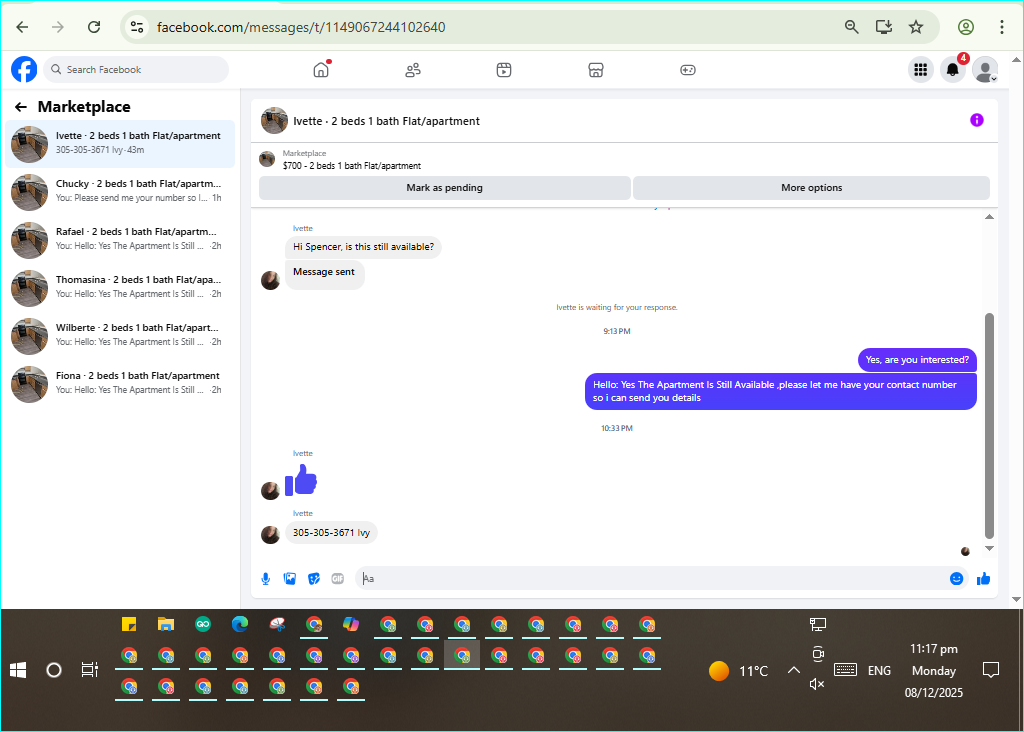Click the chat scroll down arrow
This screenshot has height=732, width=1024.
click(x=989, y=549)
